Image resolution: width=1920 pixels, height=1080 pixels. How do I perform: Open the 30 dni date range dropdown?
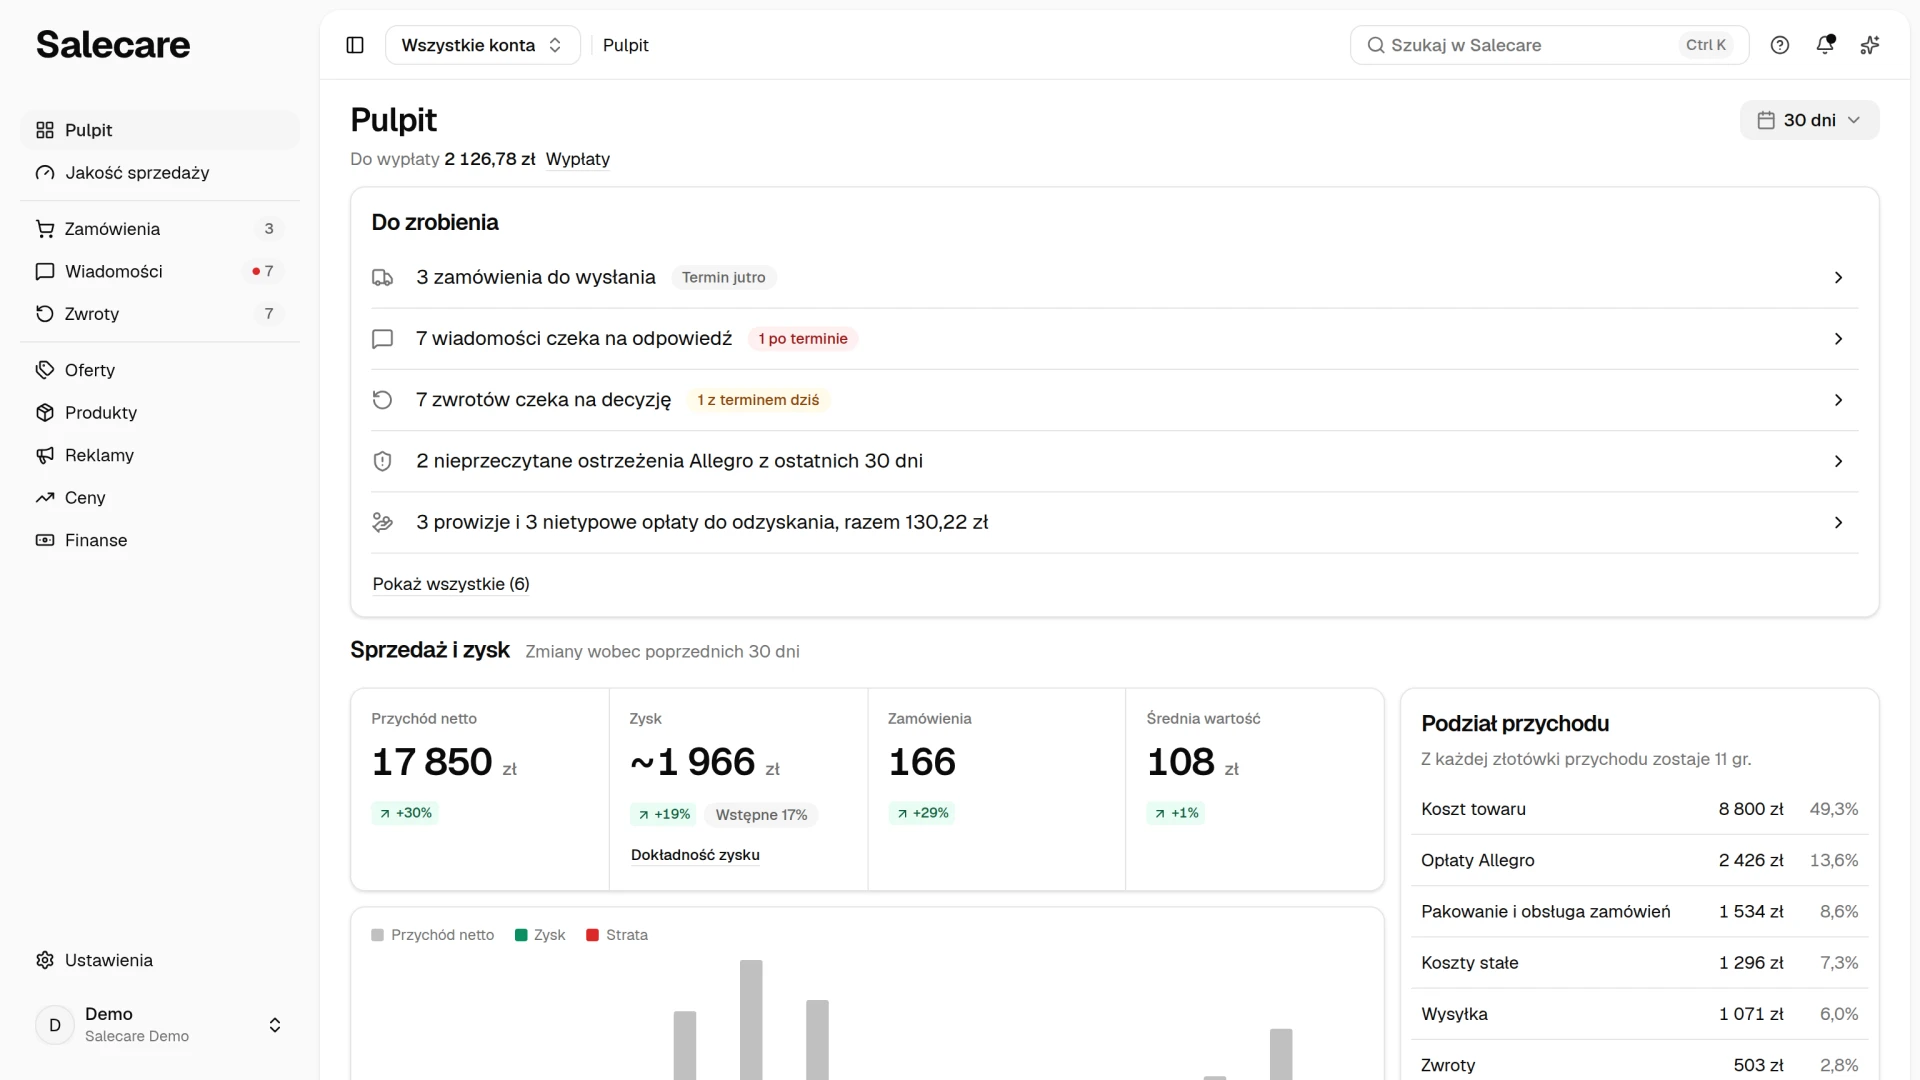(x=1809, y=120)
